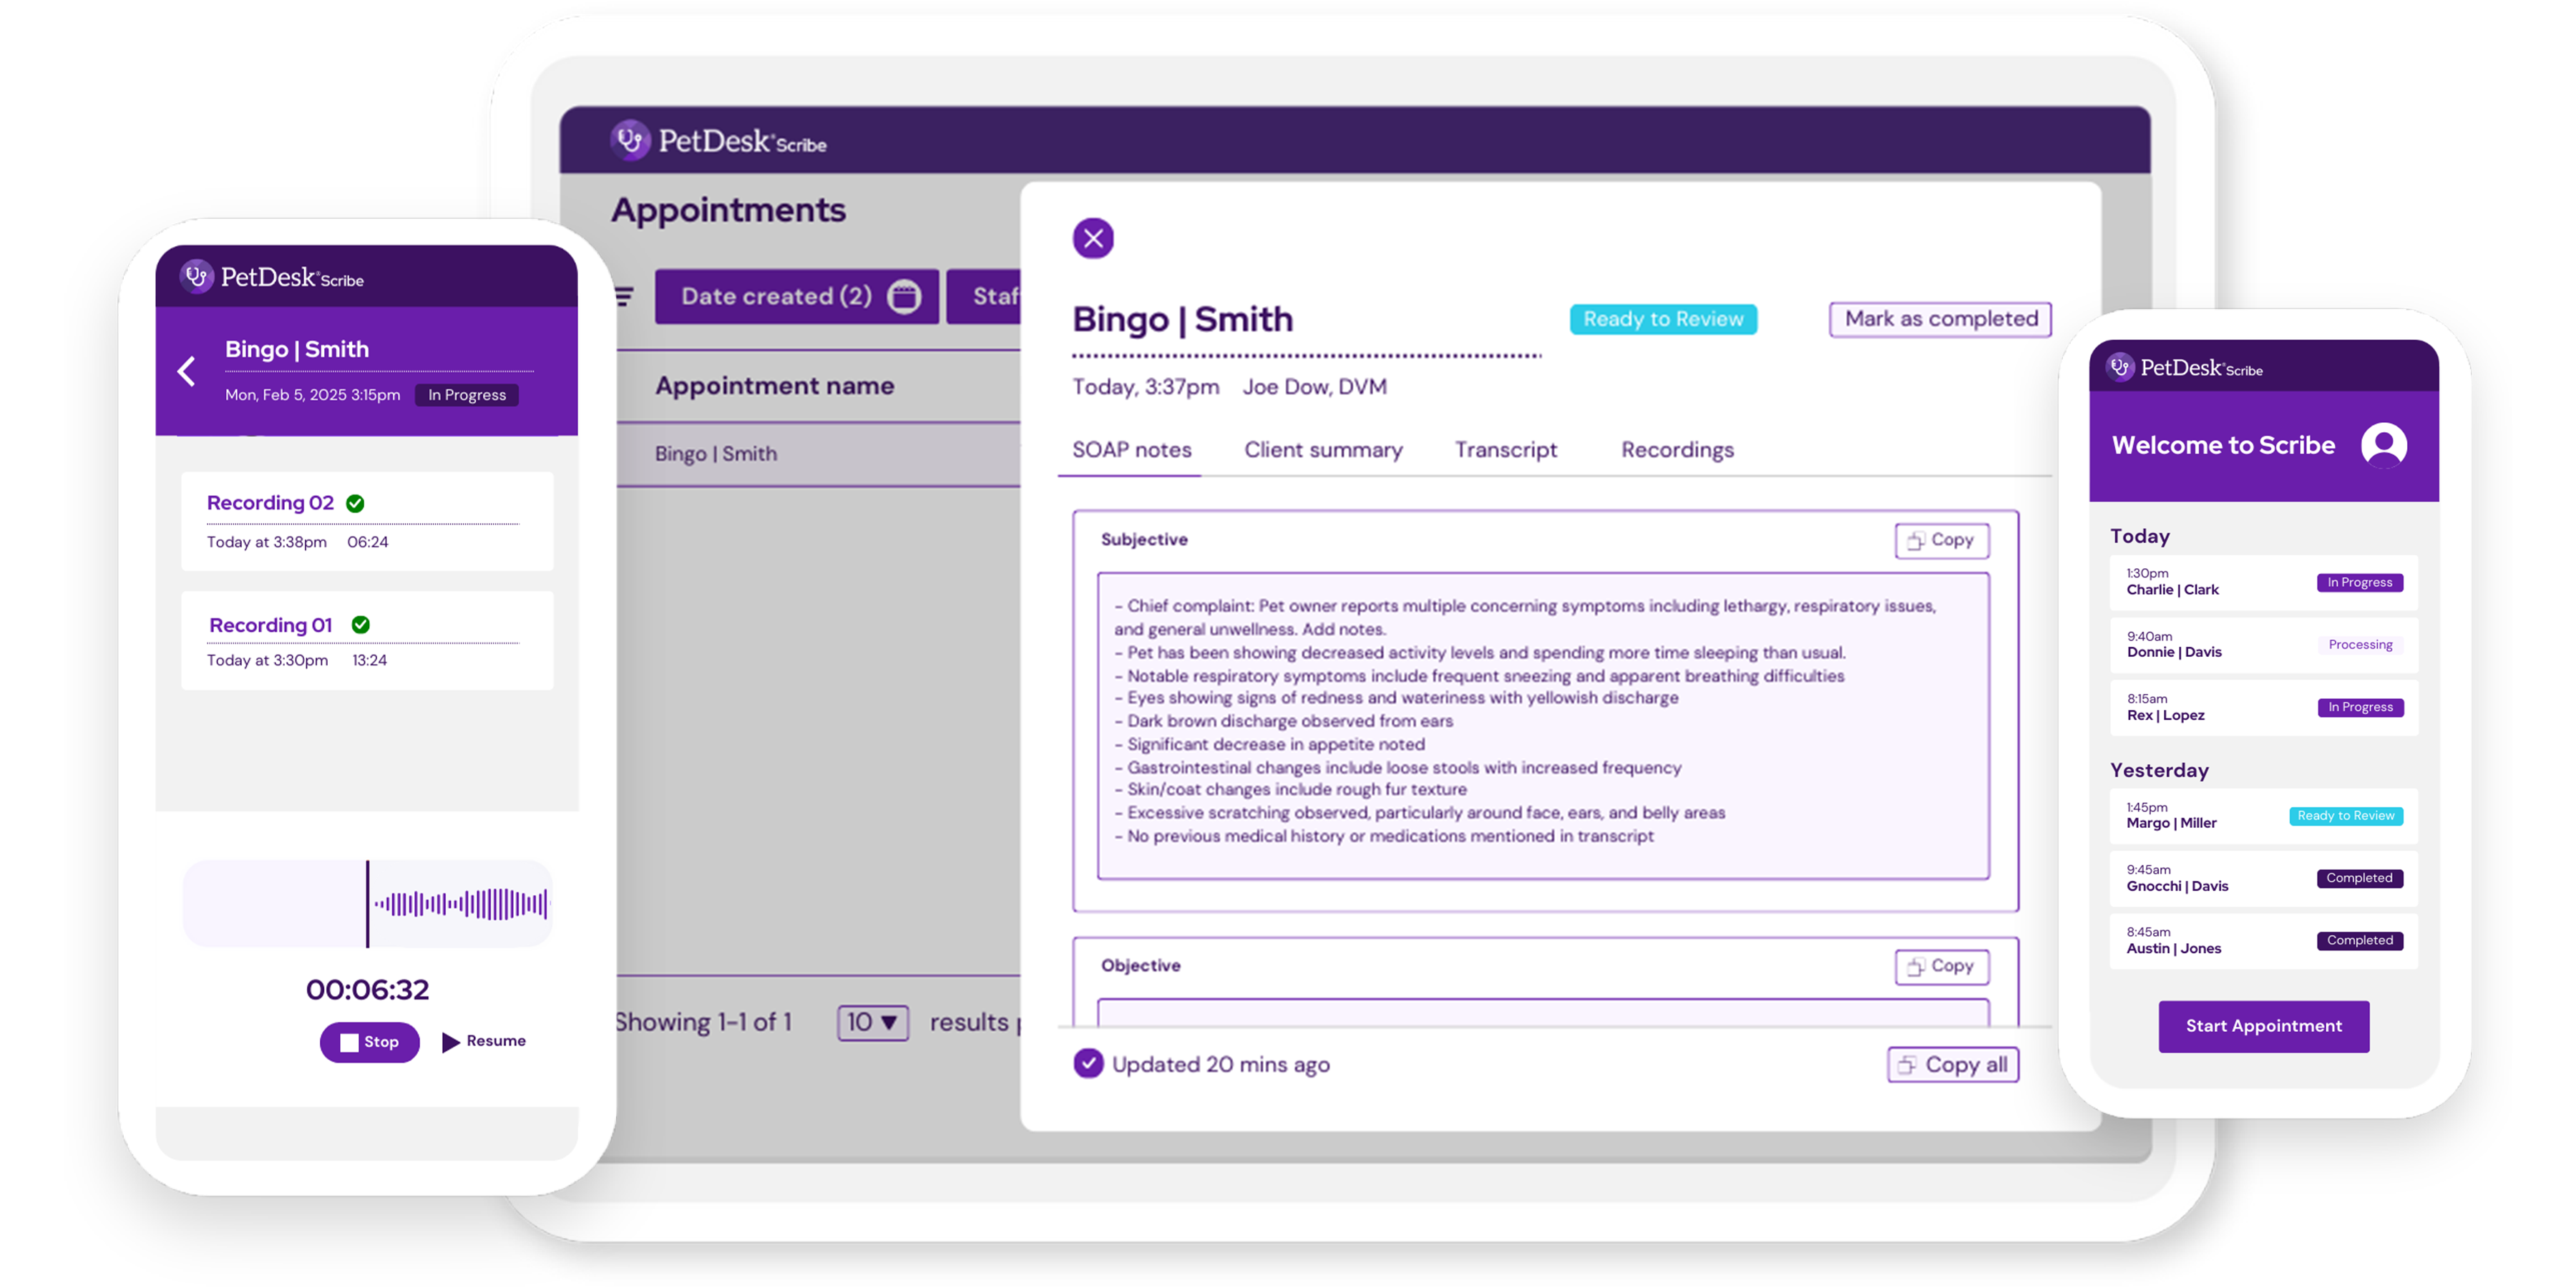Open the user profile avatar on Welcome screen
This screenshot has height=1288, width=2576.
point(2383,444)
